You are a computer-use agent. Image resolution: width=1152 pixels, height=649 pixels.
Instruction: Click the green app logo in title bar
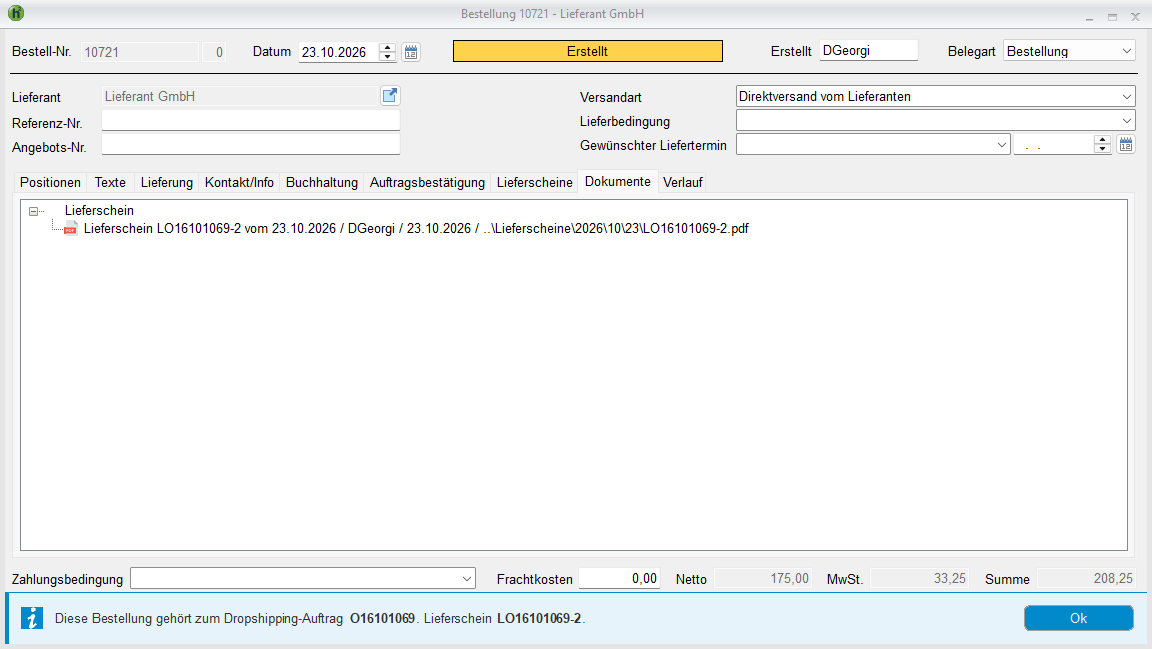pos(15,13)
